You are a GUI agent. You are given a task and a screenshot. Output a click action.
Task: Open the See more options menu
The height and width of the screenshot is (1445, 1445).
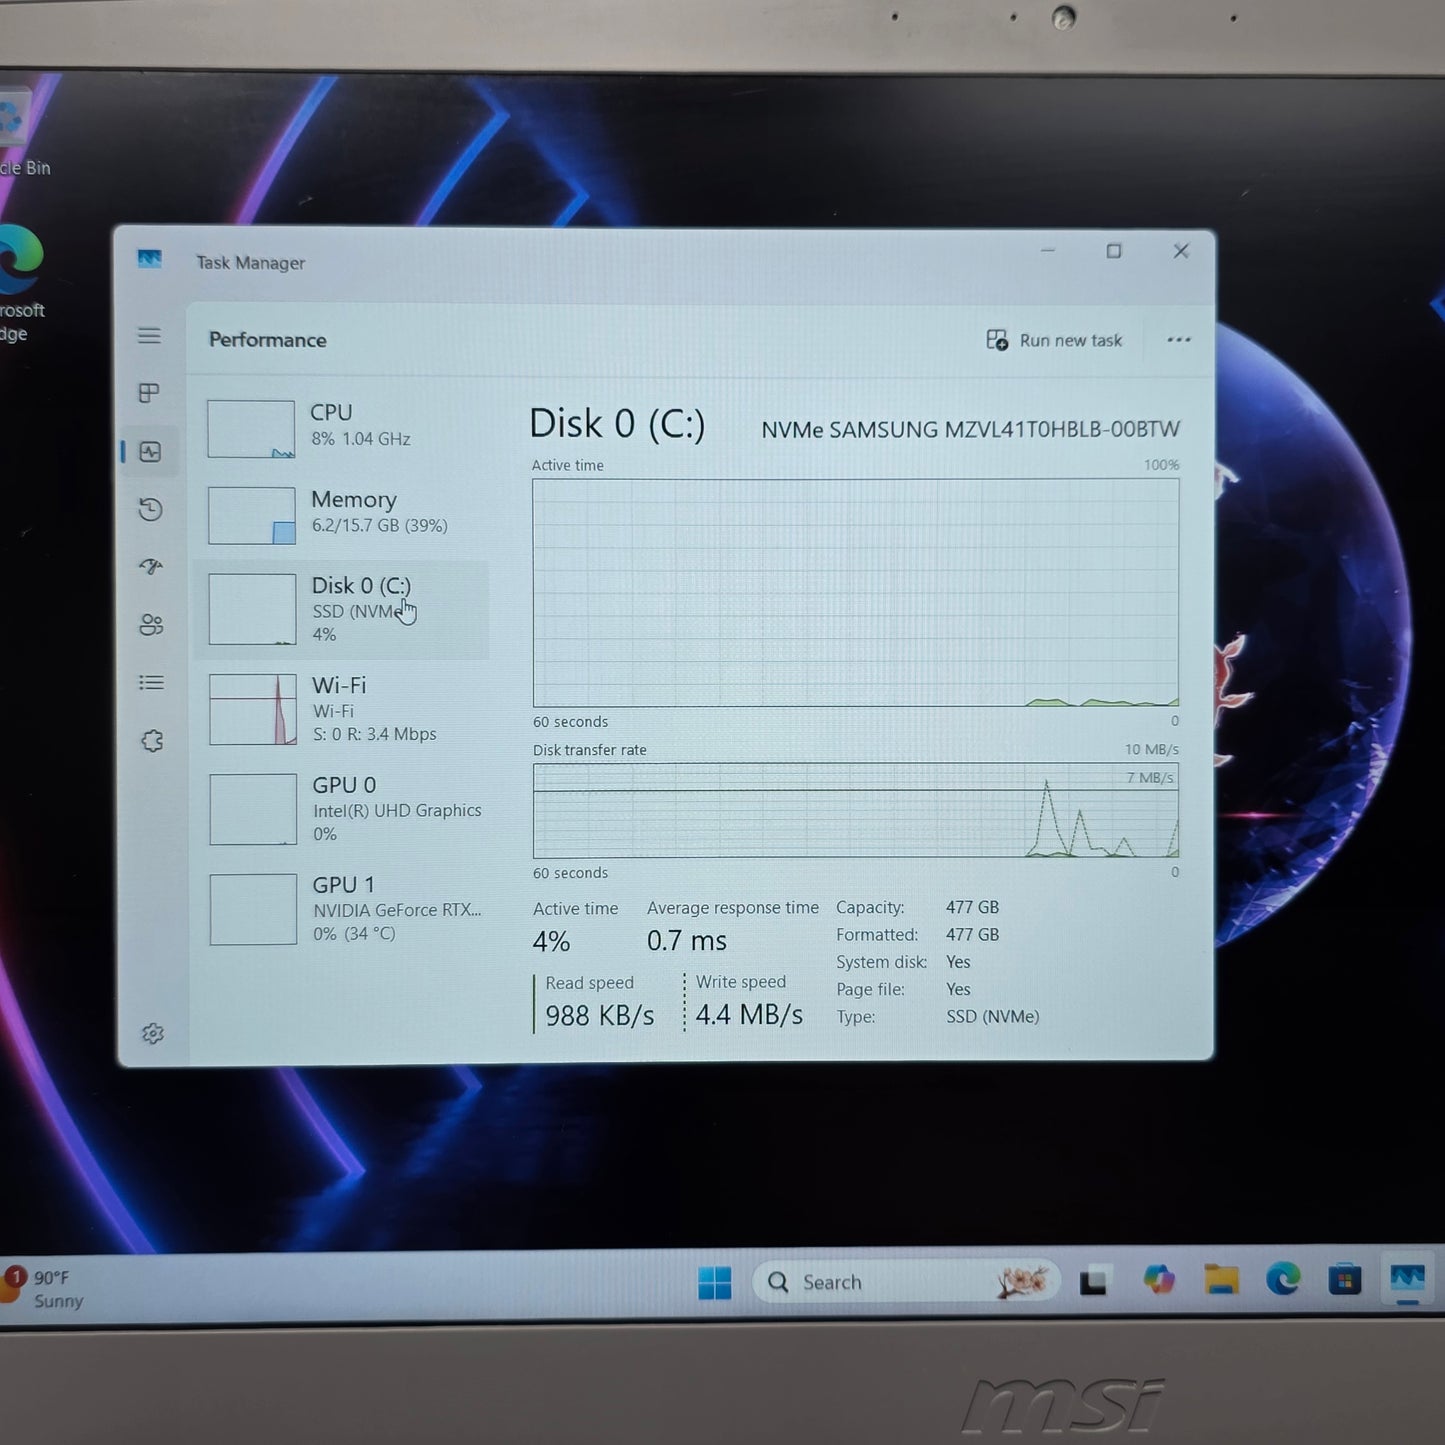point(1178,340)
